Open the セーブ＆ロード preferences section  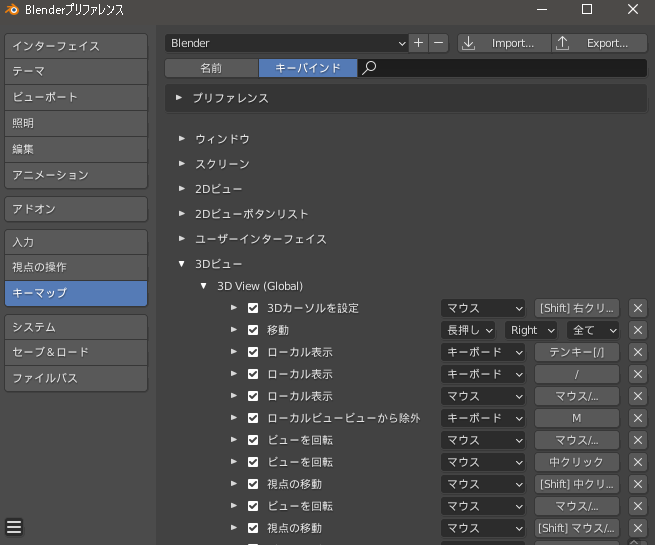76,352
